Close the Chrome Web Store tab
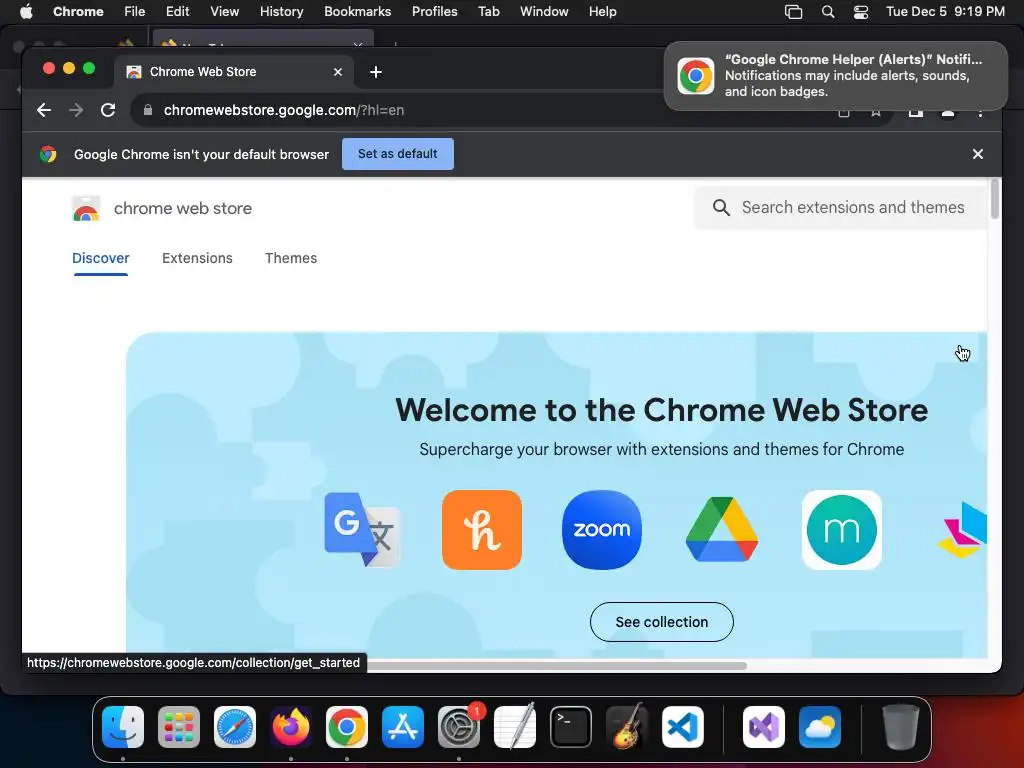Screen dimensions: 1024x768 [x=338, y=72]
